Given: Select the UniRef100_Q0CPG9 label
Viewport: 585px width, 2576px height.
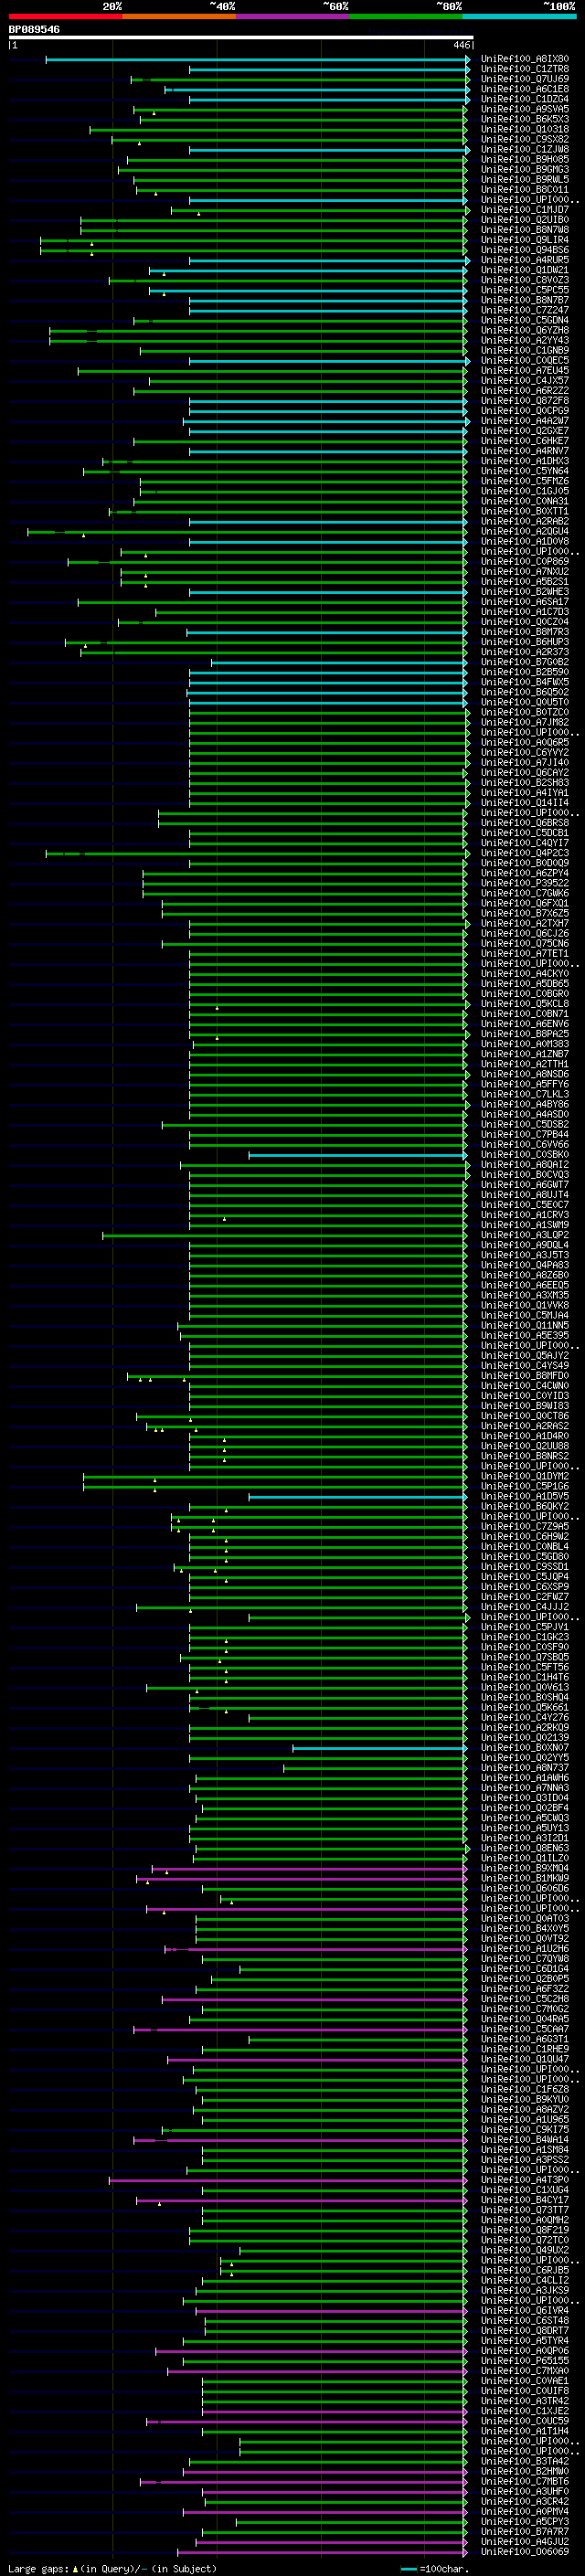Looking at the screenshot, I should [525, 411].
